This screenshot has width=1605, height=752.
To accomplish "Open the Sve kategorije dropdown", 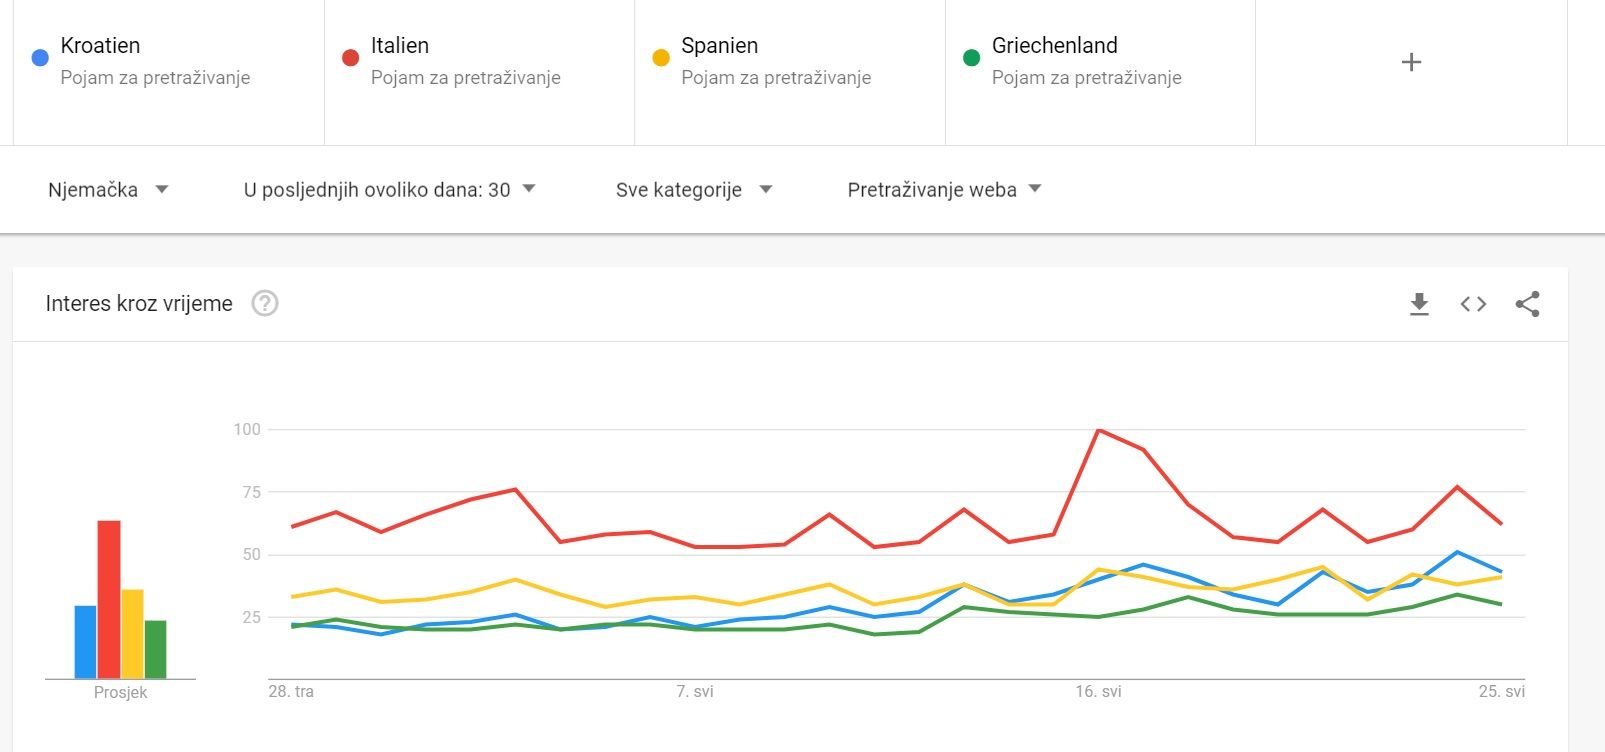I will [x=694, y=190].
